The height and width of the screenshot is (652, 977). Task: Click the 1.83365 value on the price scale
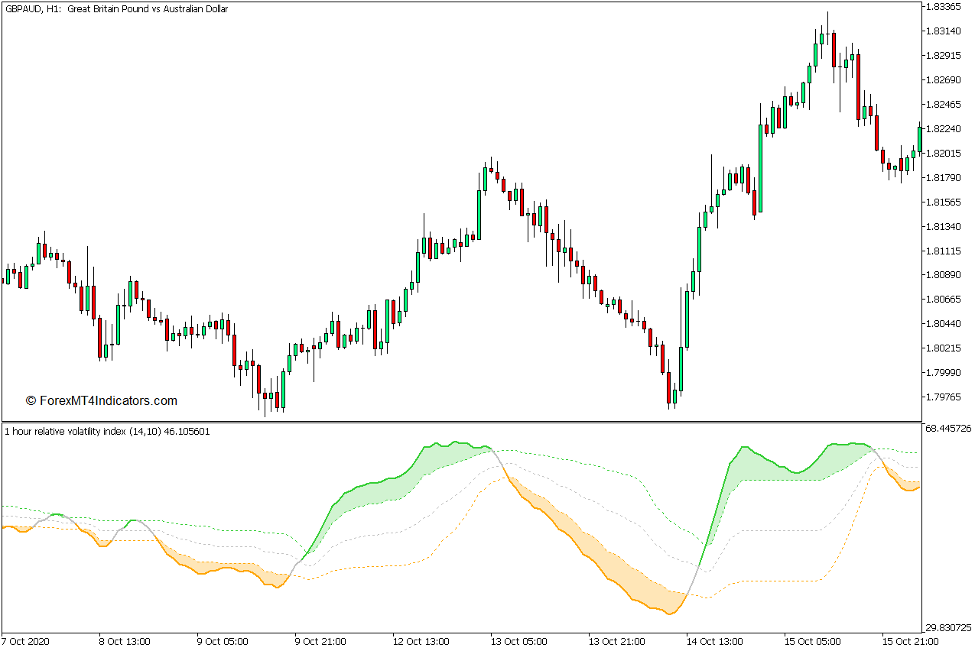click(x=946, y=9)
